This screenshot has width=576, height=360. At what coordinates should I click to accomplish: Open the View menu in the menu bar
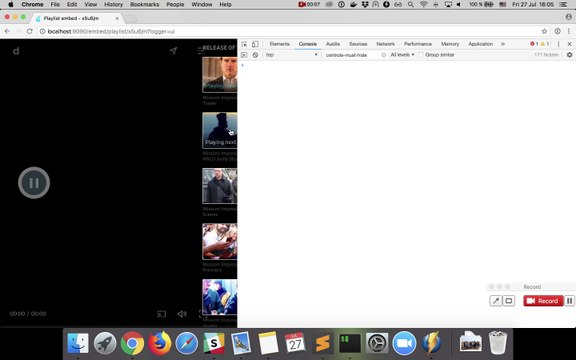click(x=90, y=4)
